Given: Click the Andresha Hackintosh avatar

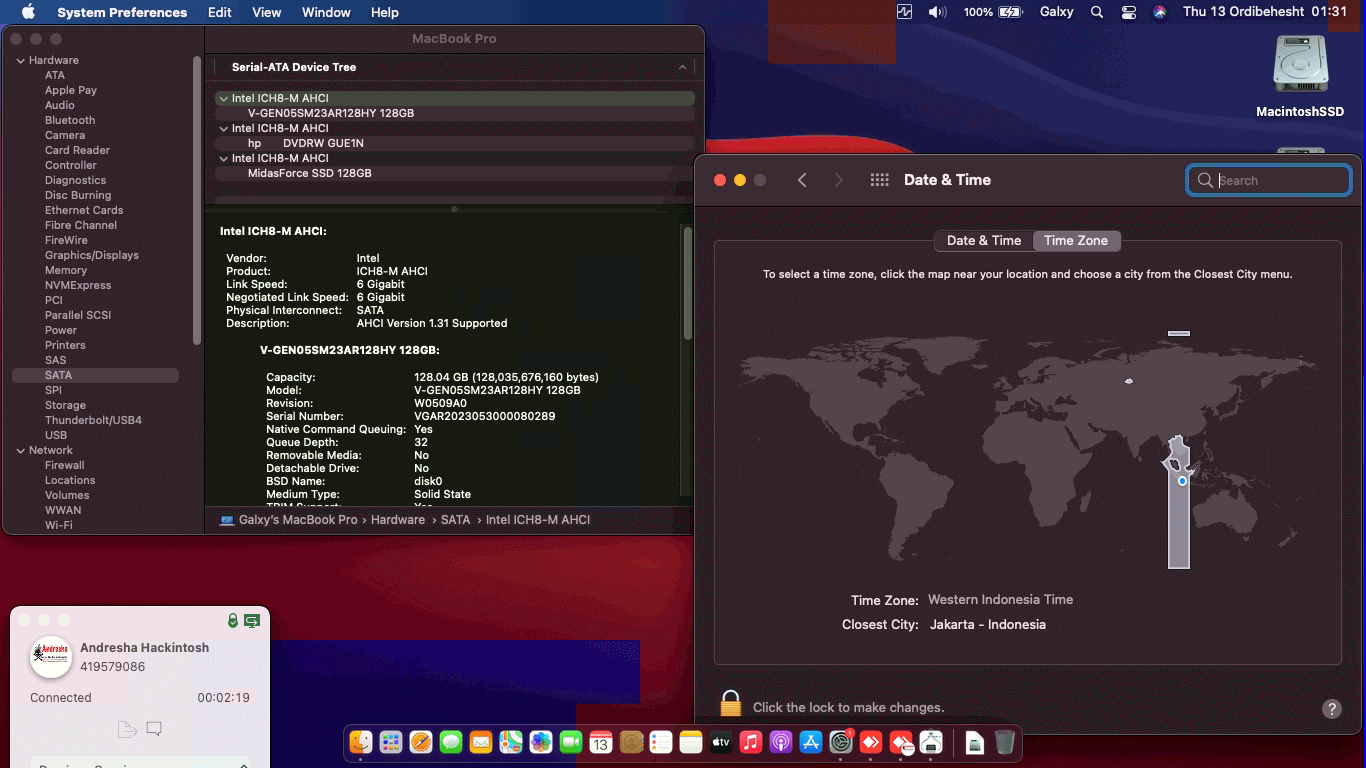Looking at the screenshot, I should click(x=50, y=657).
